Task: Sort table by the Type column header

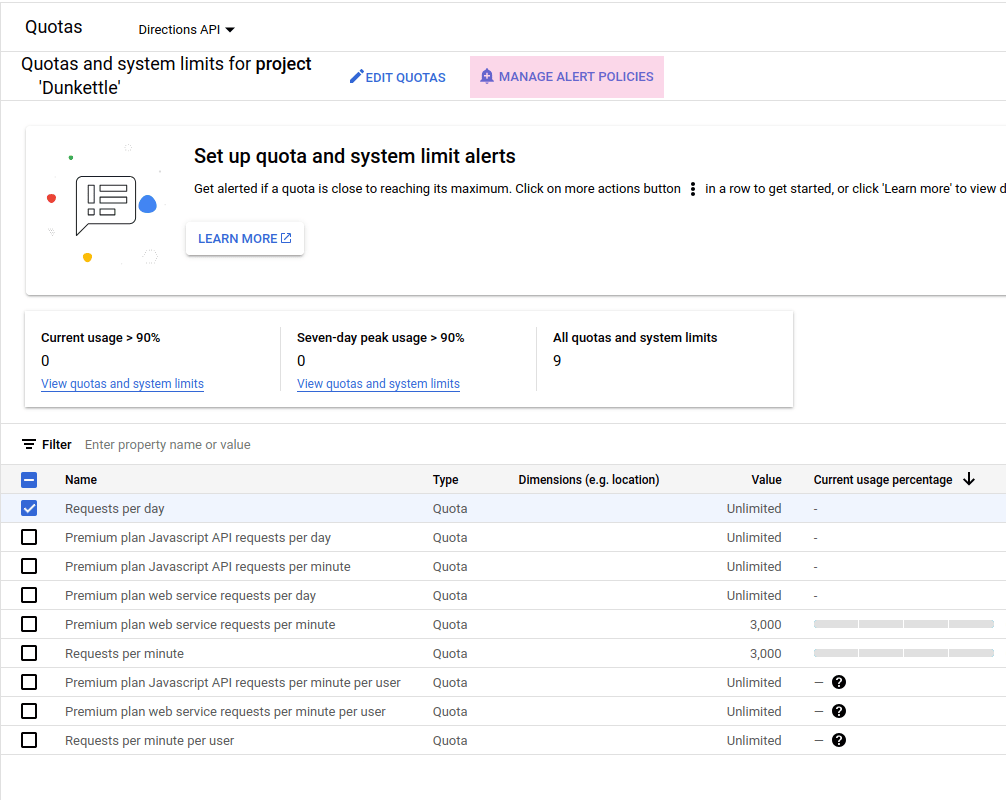Action: (445, 480)
